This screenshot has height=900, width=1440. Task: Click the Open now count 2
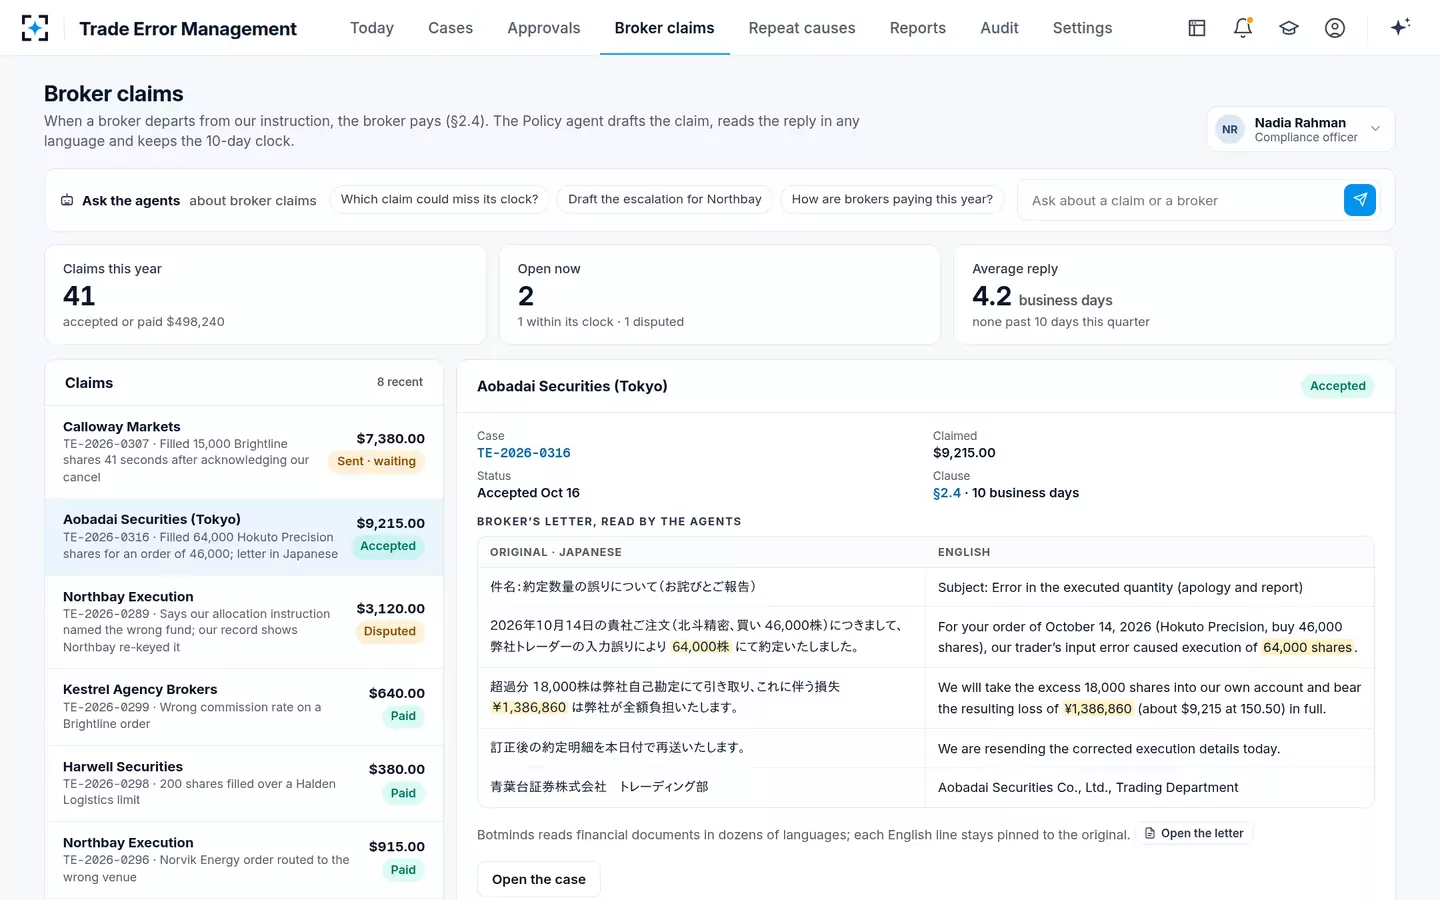point(526,296)
